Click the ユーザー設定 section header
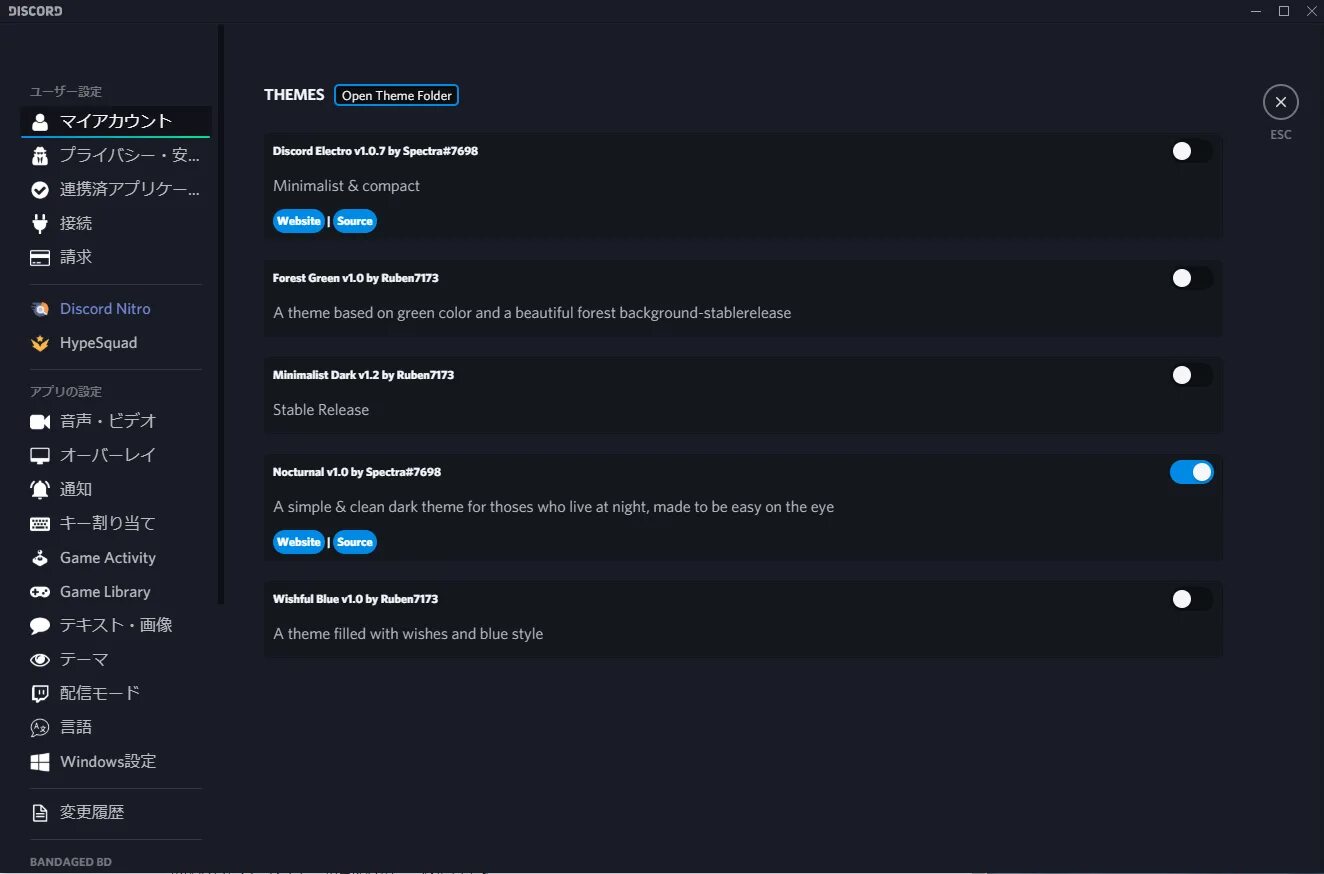Screen dimensions: 1324x874 tap(66, 92)
